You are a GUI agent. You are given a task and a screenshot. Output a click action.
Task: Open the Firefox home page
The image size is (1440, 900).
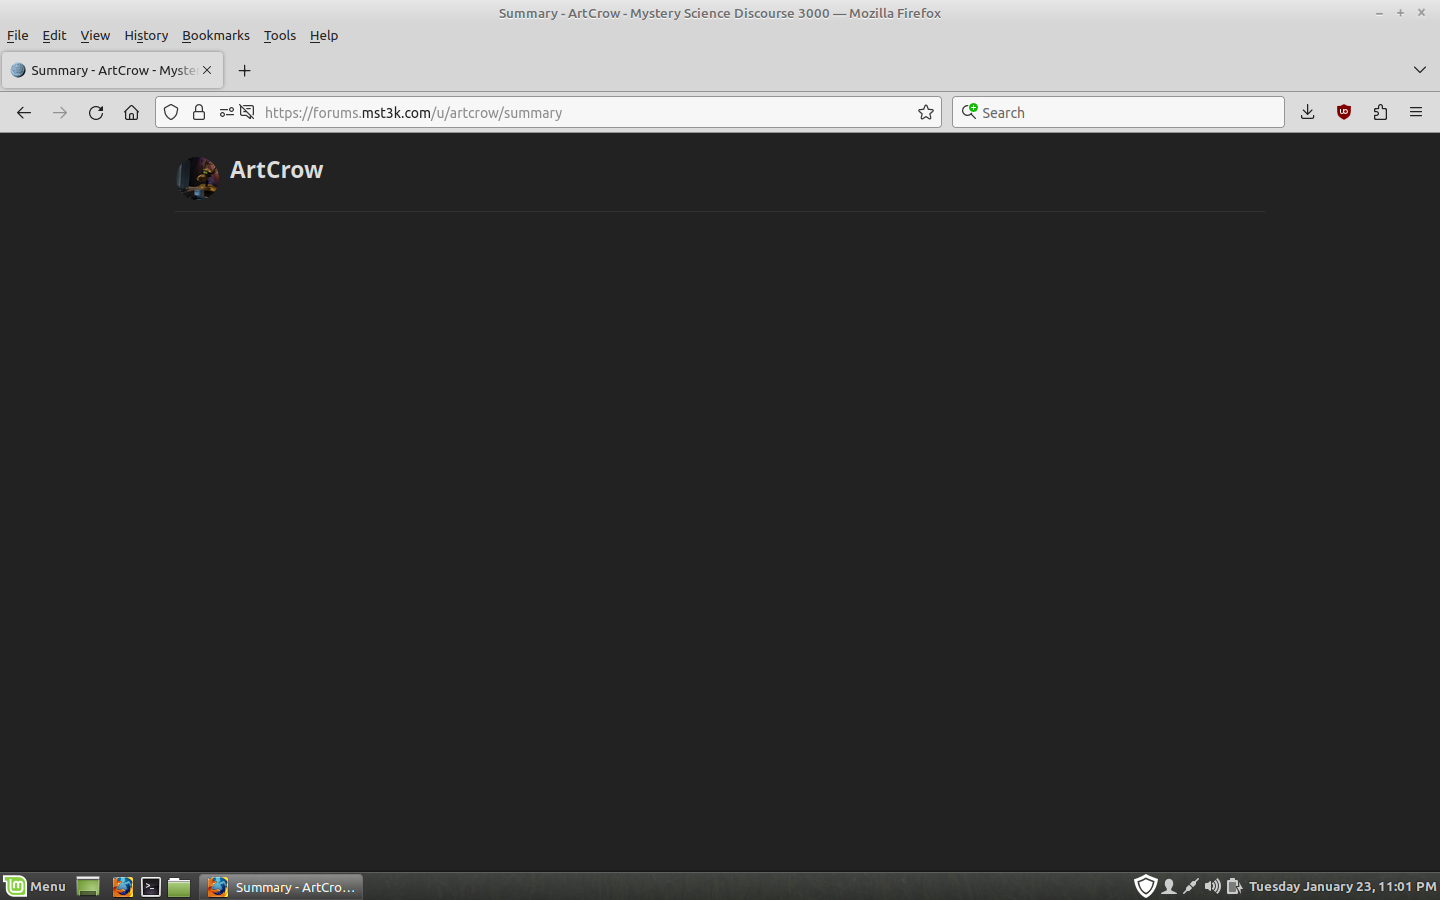131,112
